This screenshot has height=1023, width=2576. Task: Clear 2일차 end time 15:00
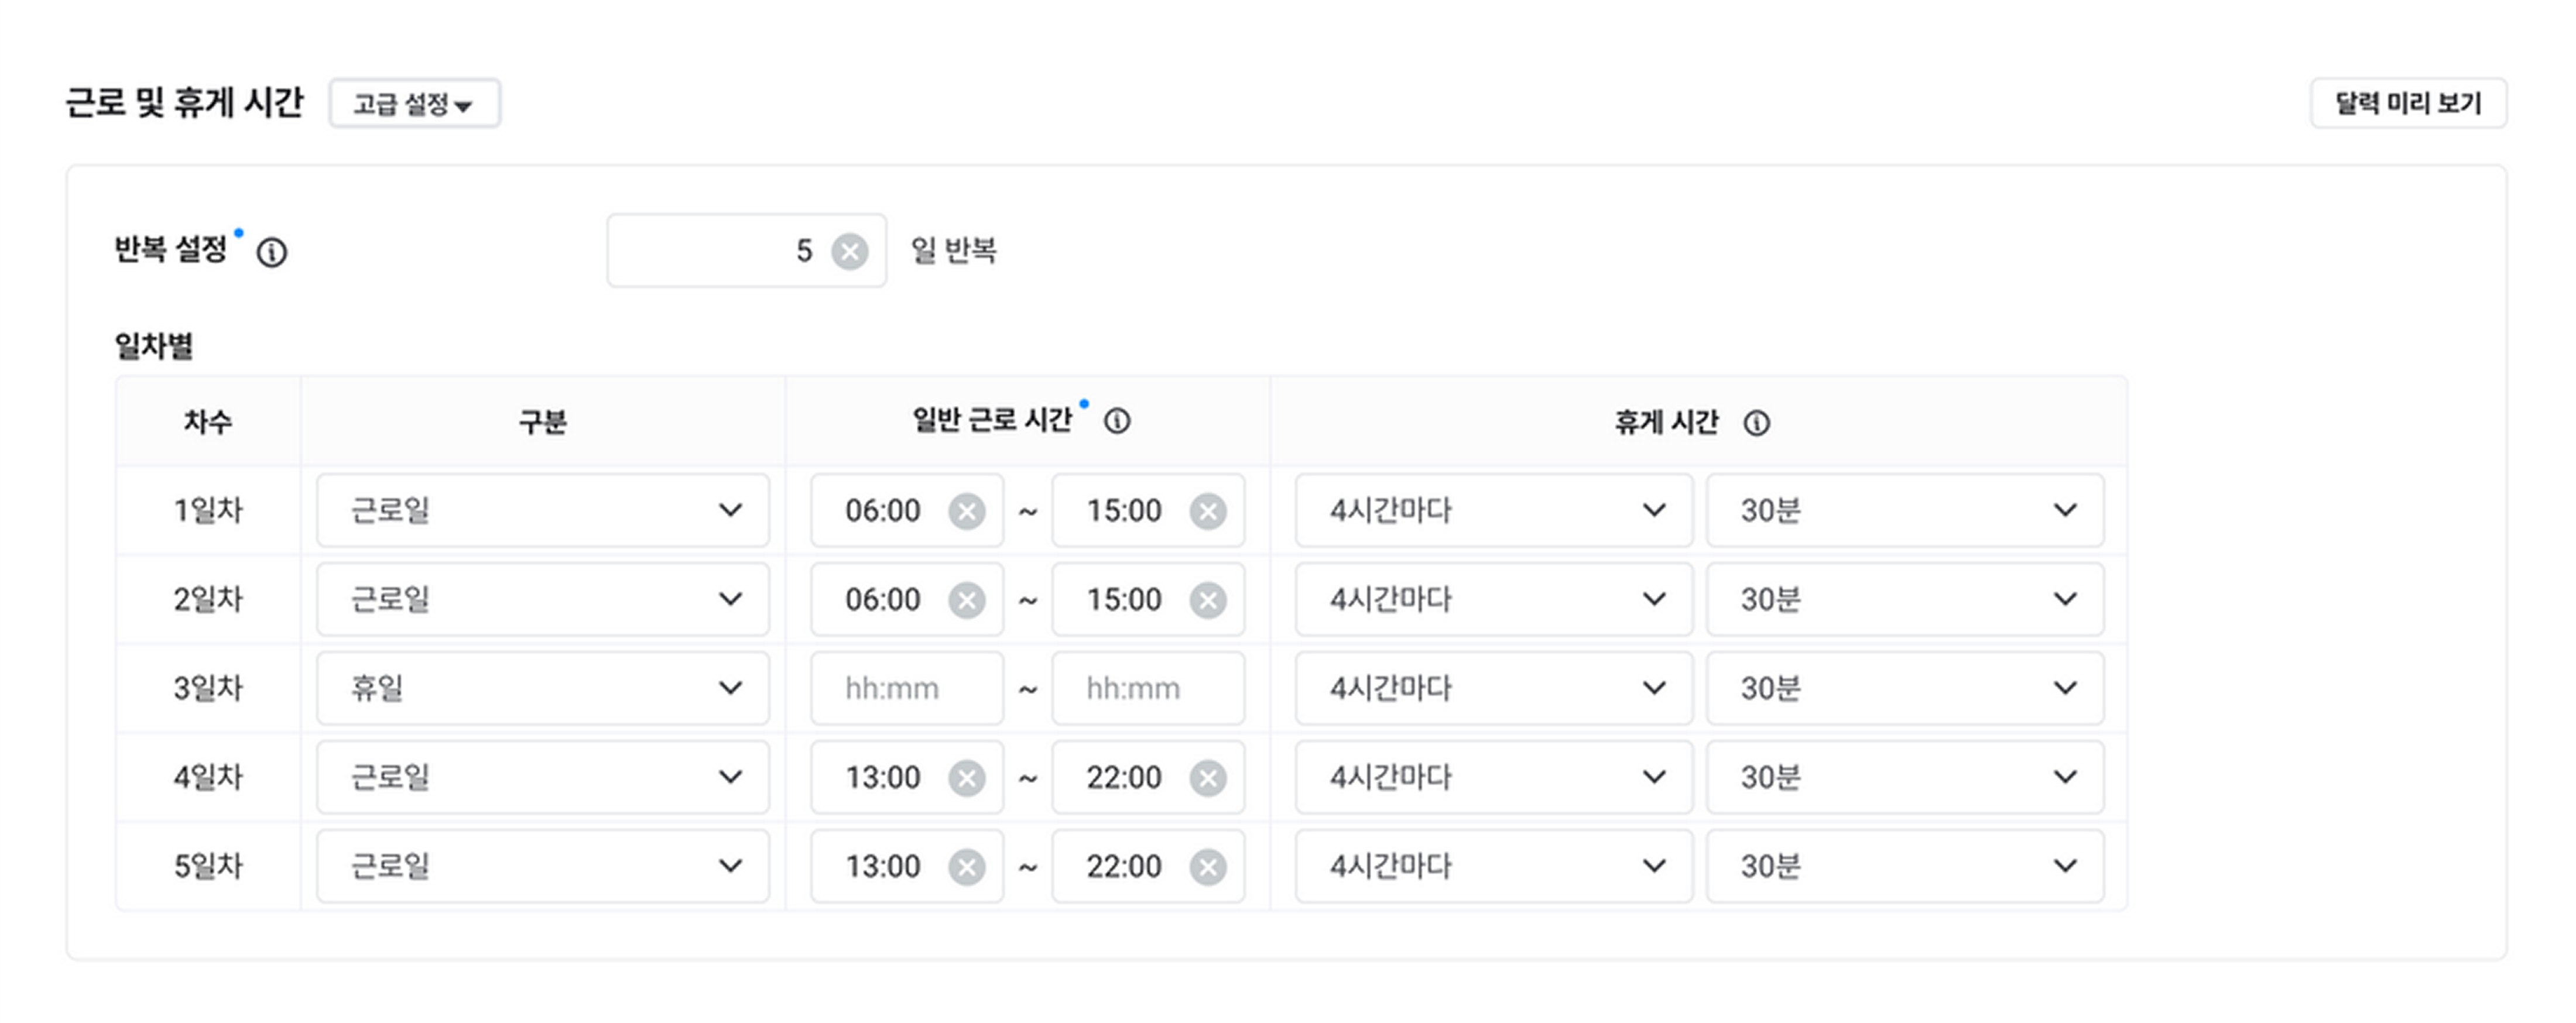click(1208, 600)
